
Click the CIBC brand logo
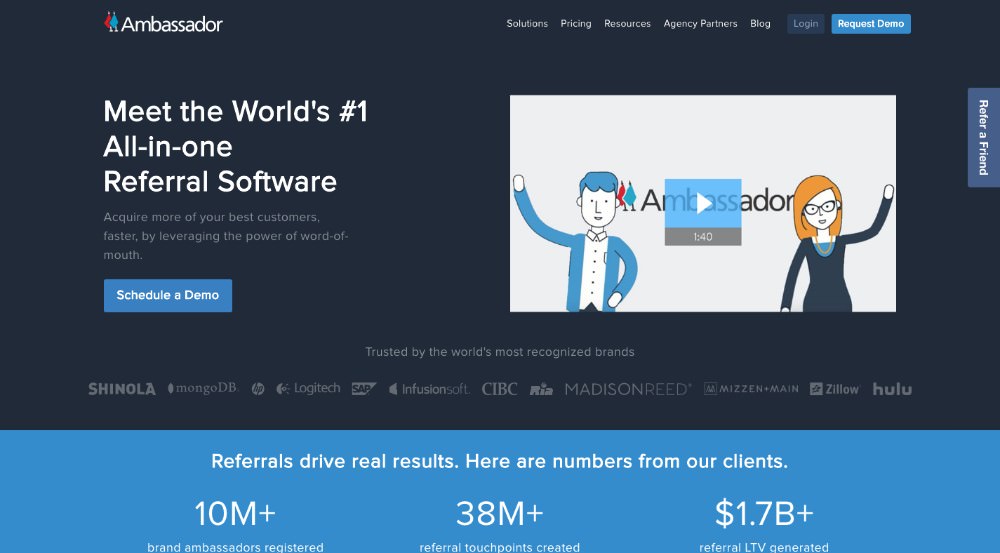(499, 389)
